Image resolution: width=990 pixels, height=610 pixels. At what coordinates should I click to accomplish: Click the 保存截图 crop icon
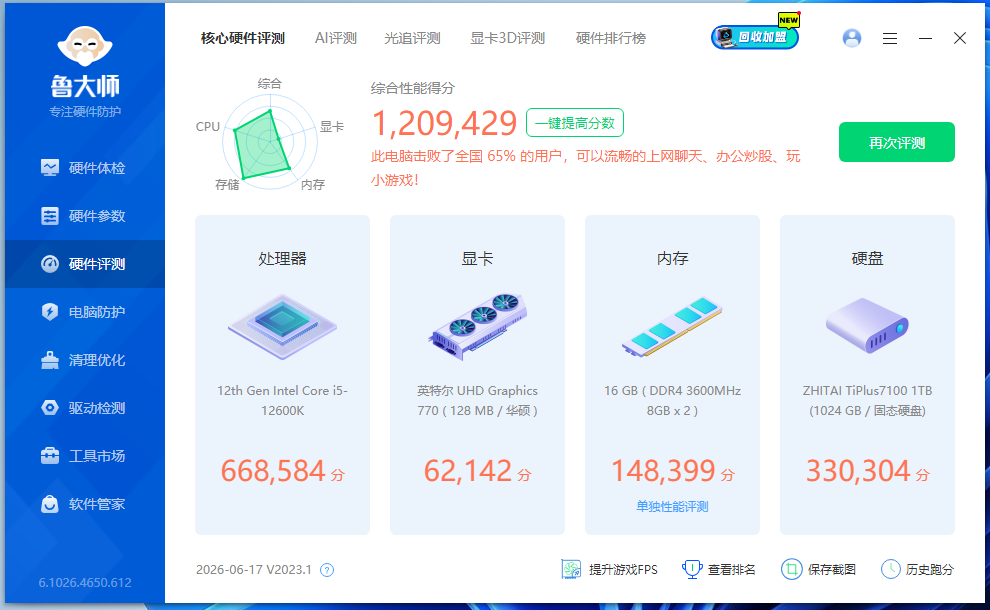coord(791,570)
